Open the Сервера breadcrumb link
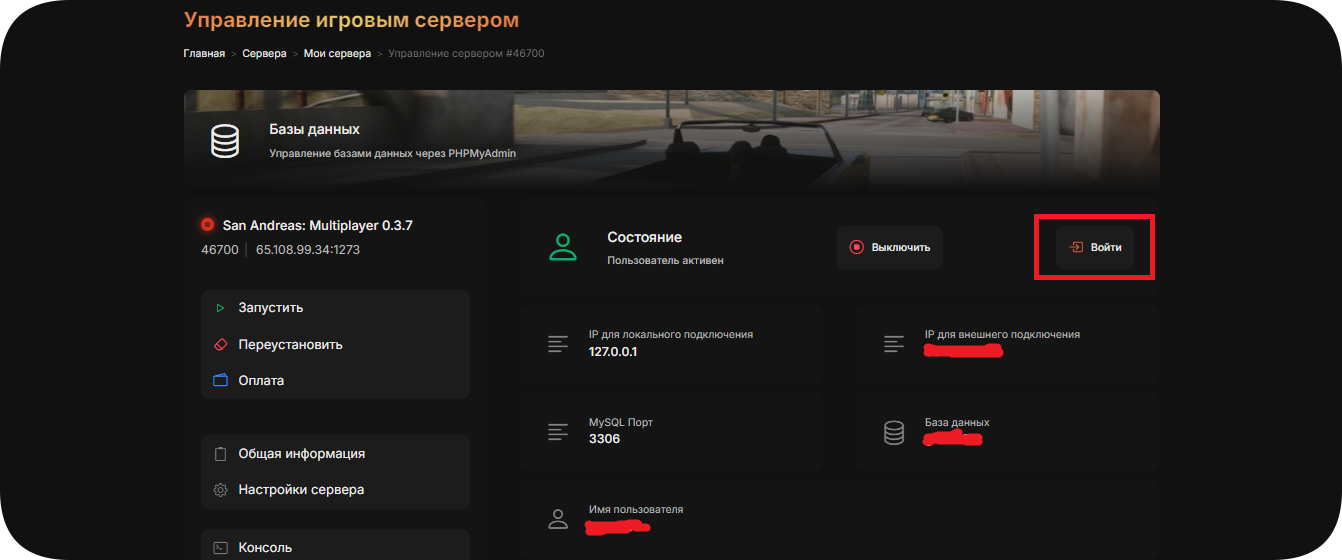Image resolution: width=1342 pixels, height=560 pixels. coord(264,53)
